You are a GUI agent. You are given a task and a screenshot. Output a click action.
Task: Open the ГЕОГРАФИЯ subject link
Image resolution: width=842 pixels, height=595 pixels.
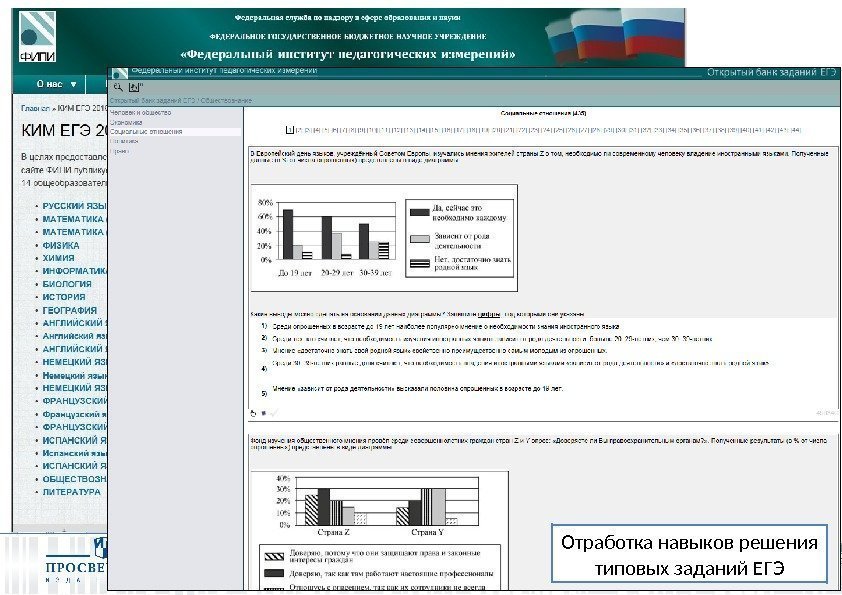point(69,310)
